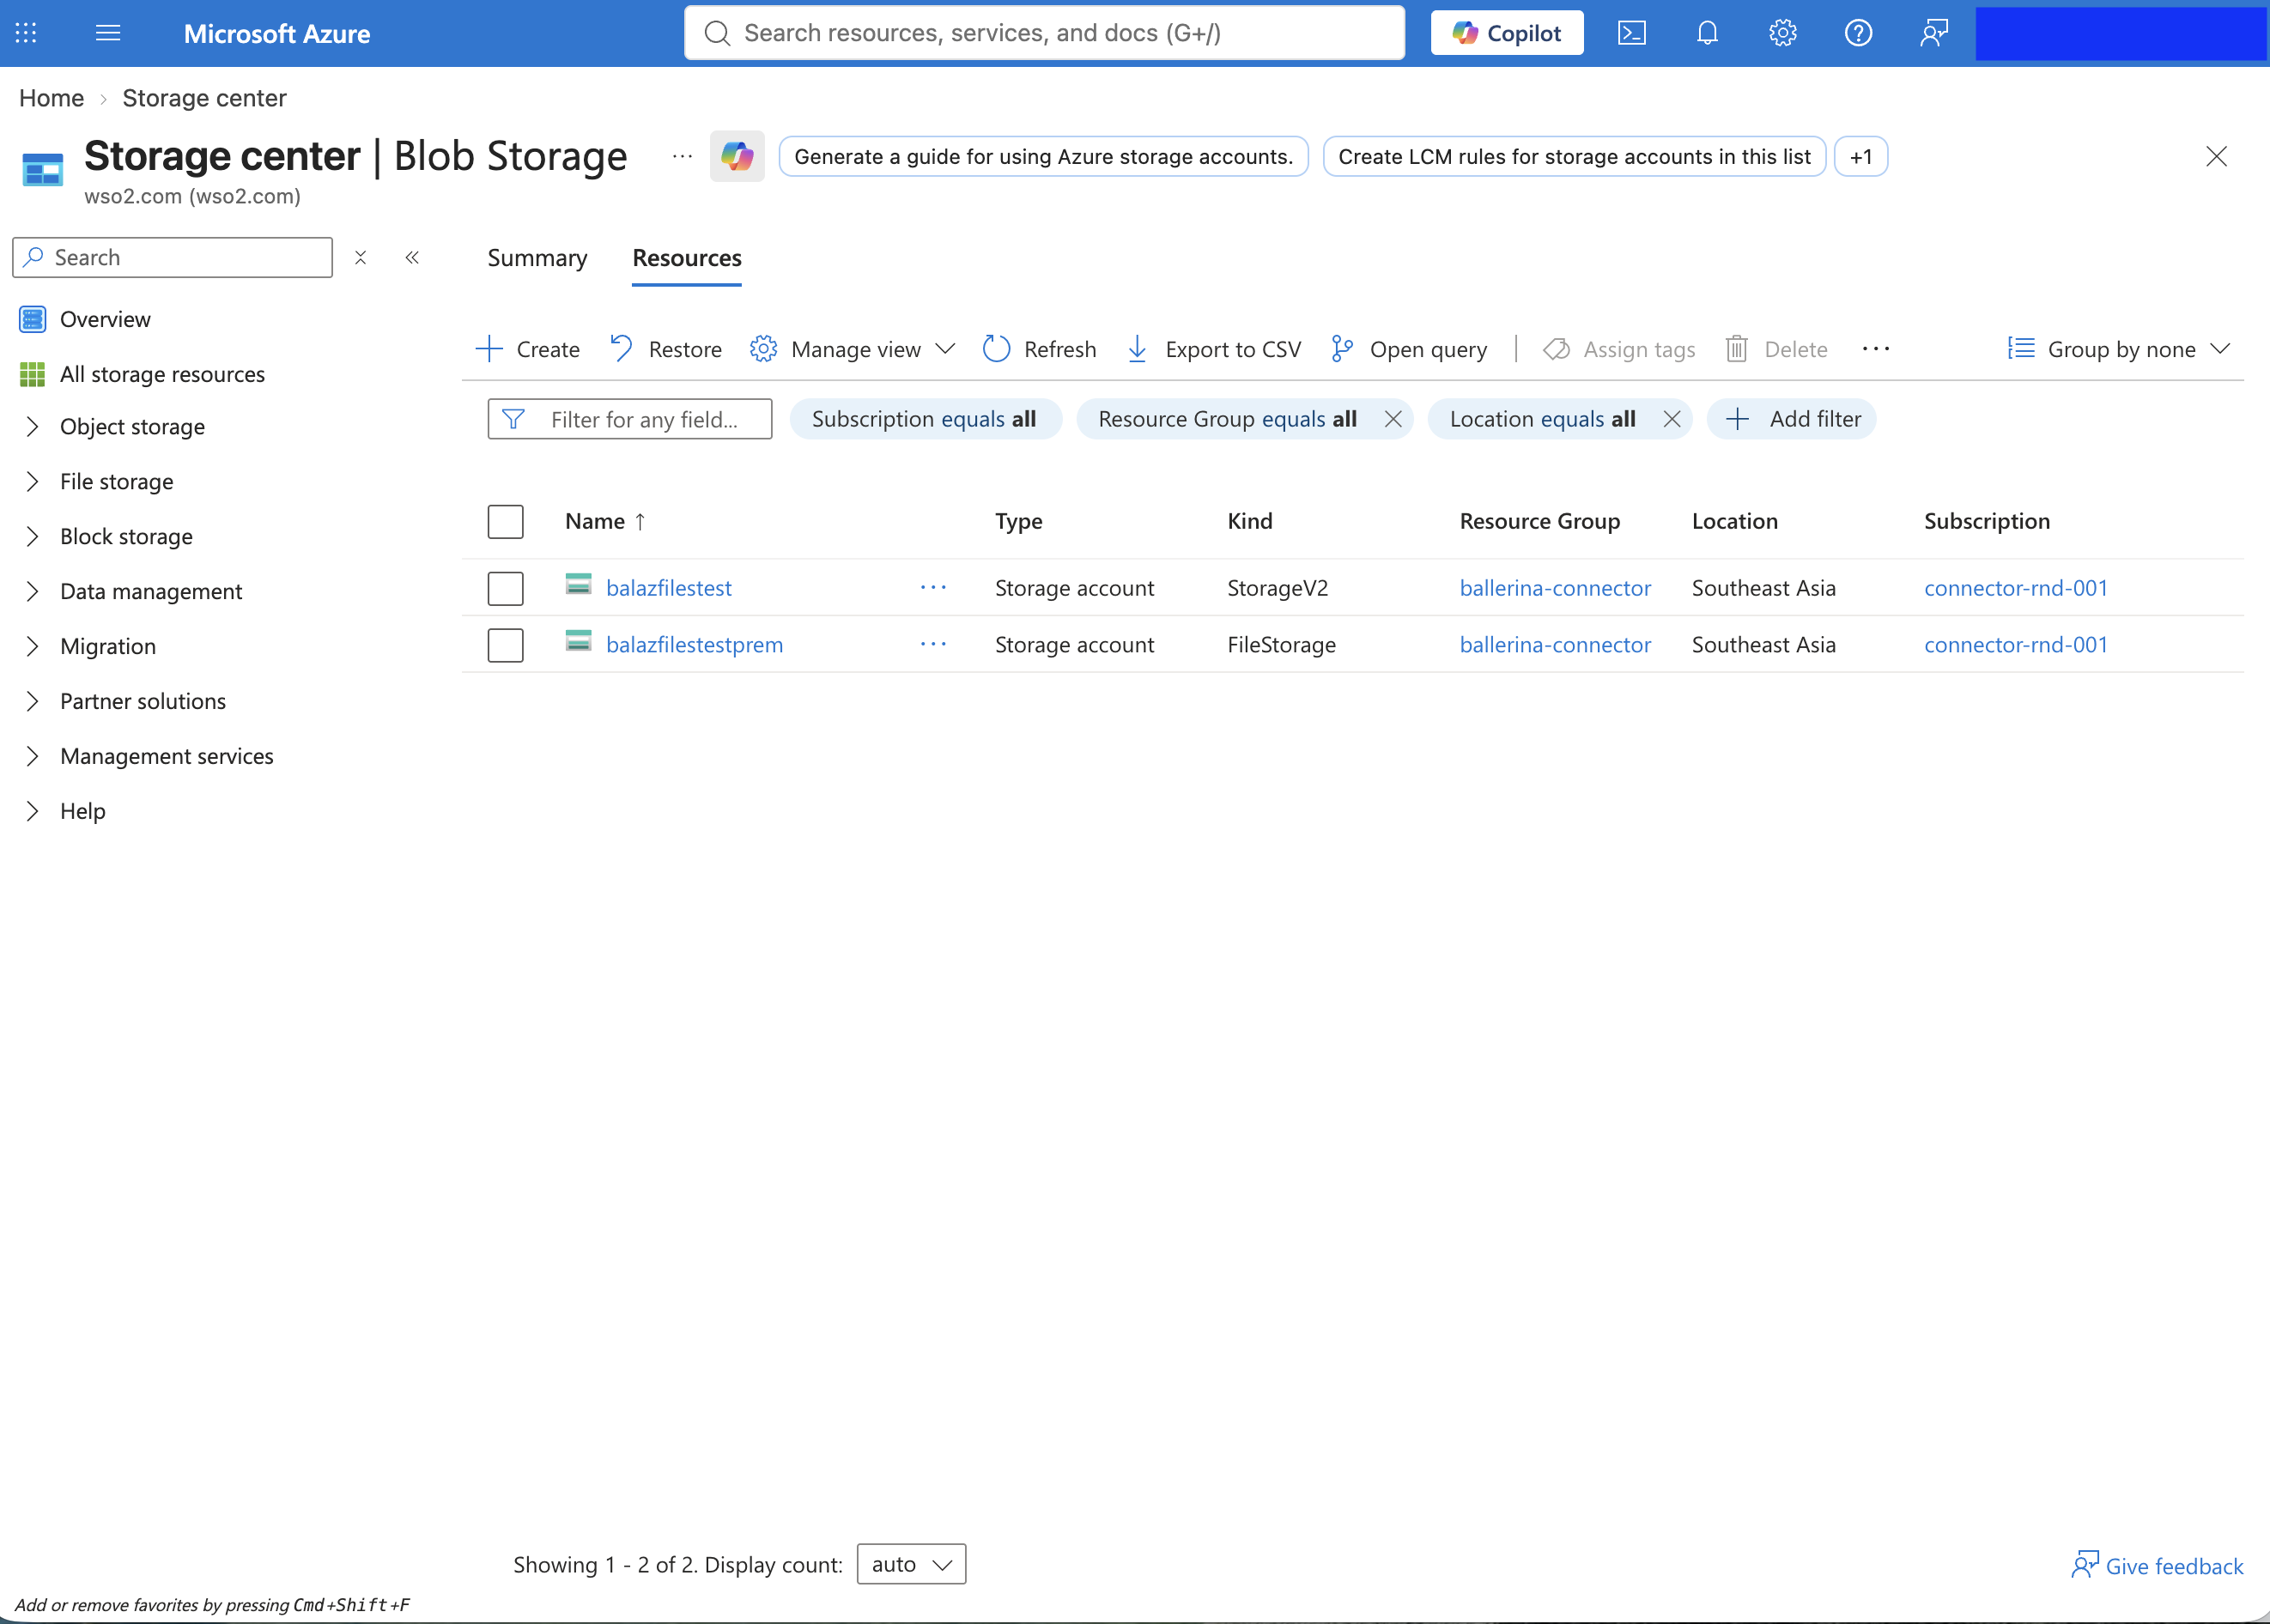
Task: Go to Home breadcrumb
Action: coord(51,98)
